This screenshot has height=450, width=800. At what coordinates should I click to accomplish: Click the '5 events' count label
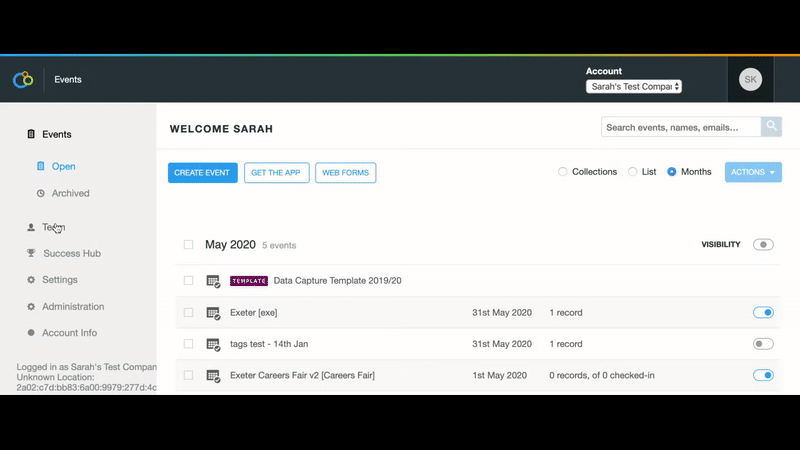click(x=279, y=245)
